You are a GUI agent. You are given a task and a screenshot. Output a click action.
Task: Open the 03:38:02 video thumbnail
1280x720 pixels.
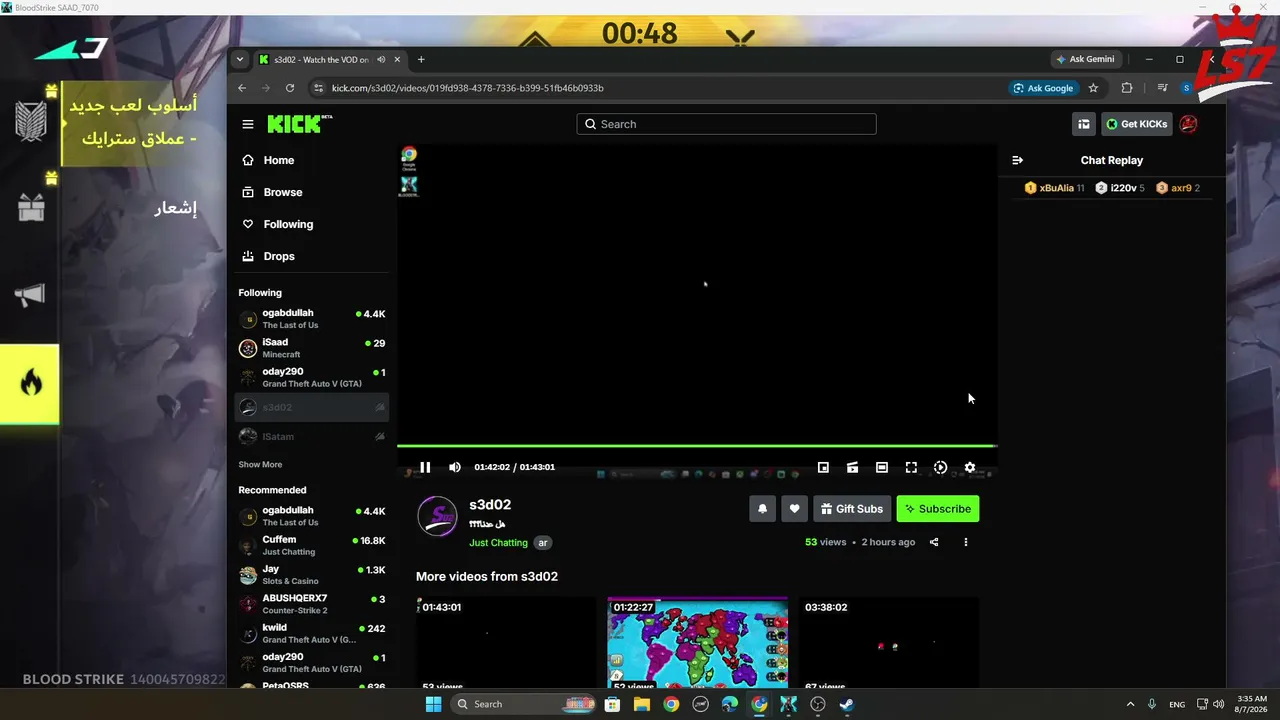pos(889,644)
